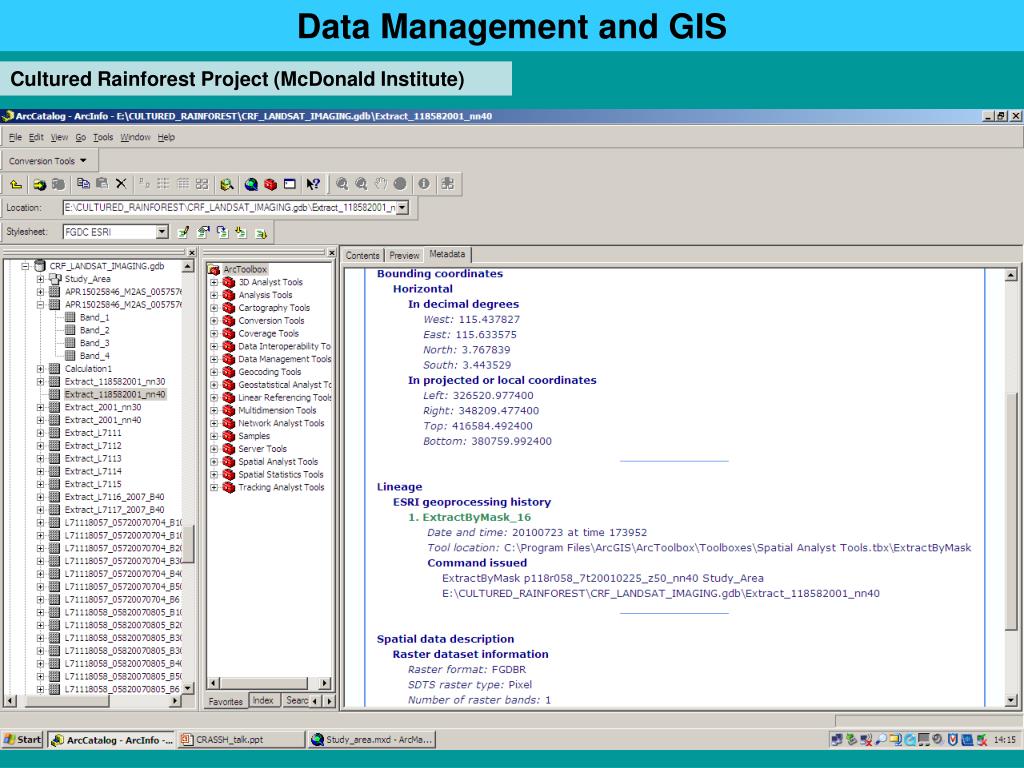The width and height of the screenshot is (1024, 768).
Task: Click the ExtractByMask_16 lineage link
Action: (470, 517)
